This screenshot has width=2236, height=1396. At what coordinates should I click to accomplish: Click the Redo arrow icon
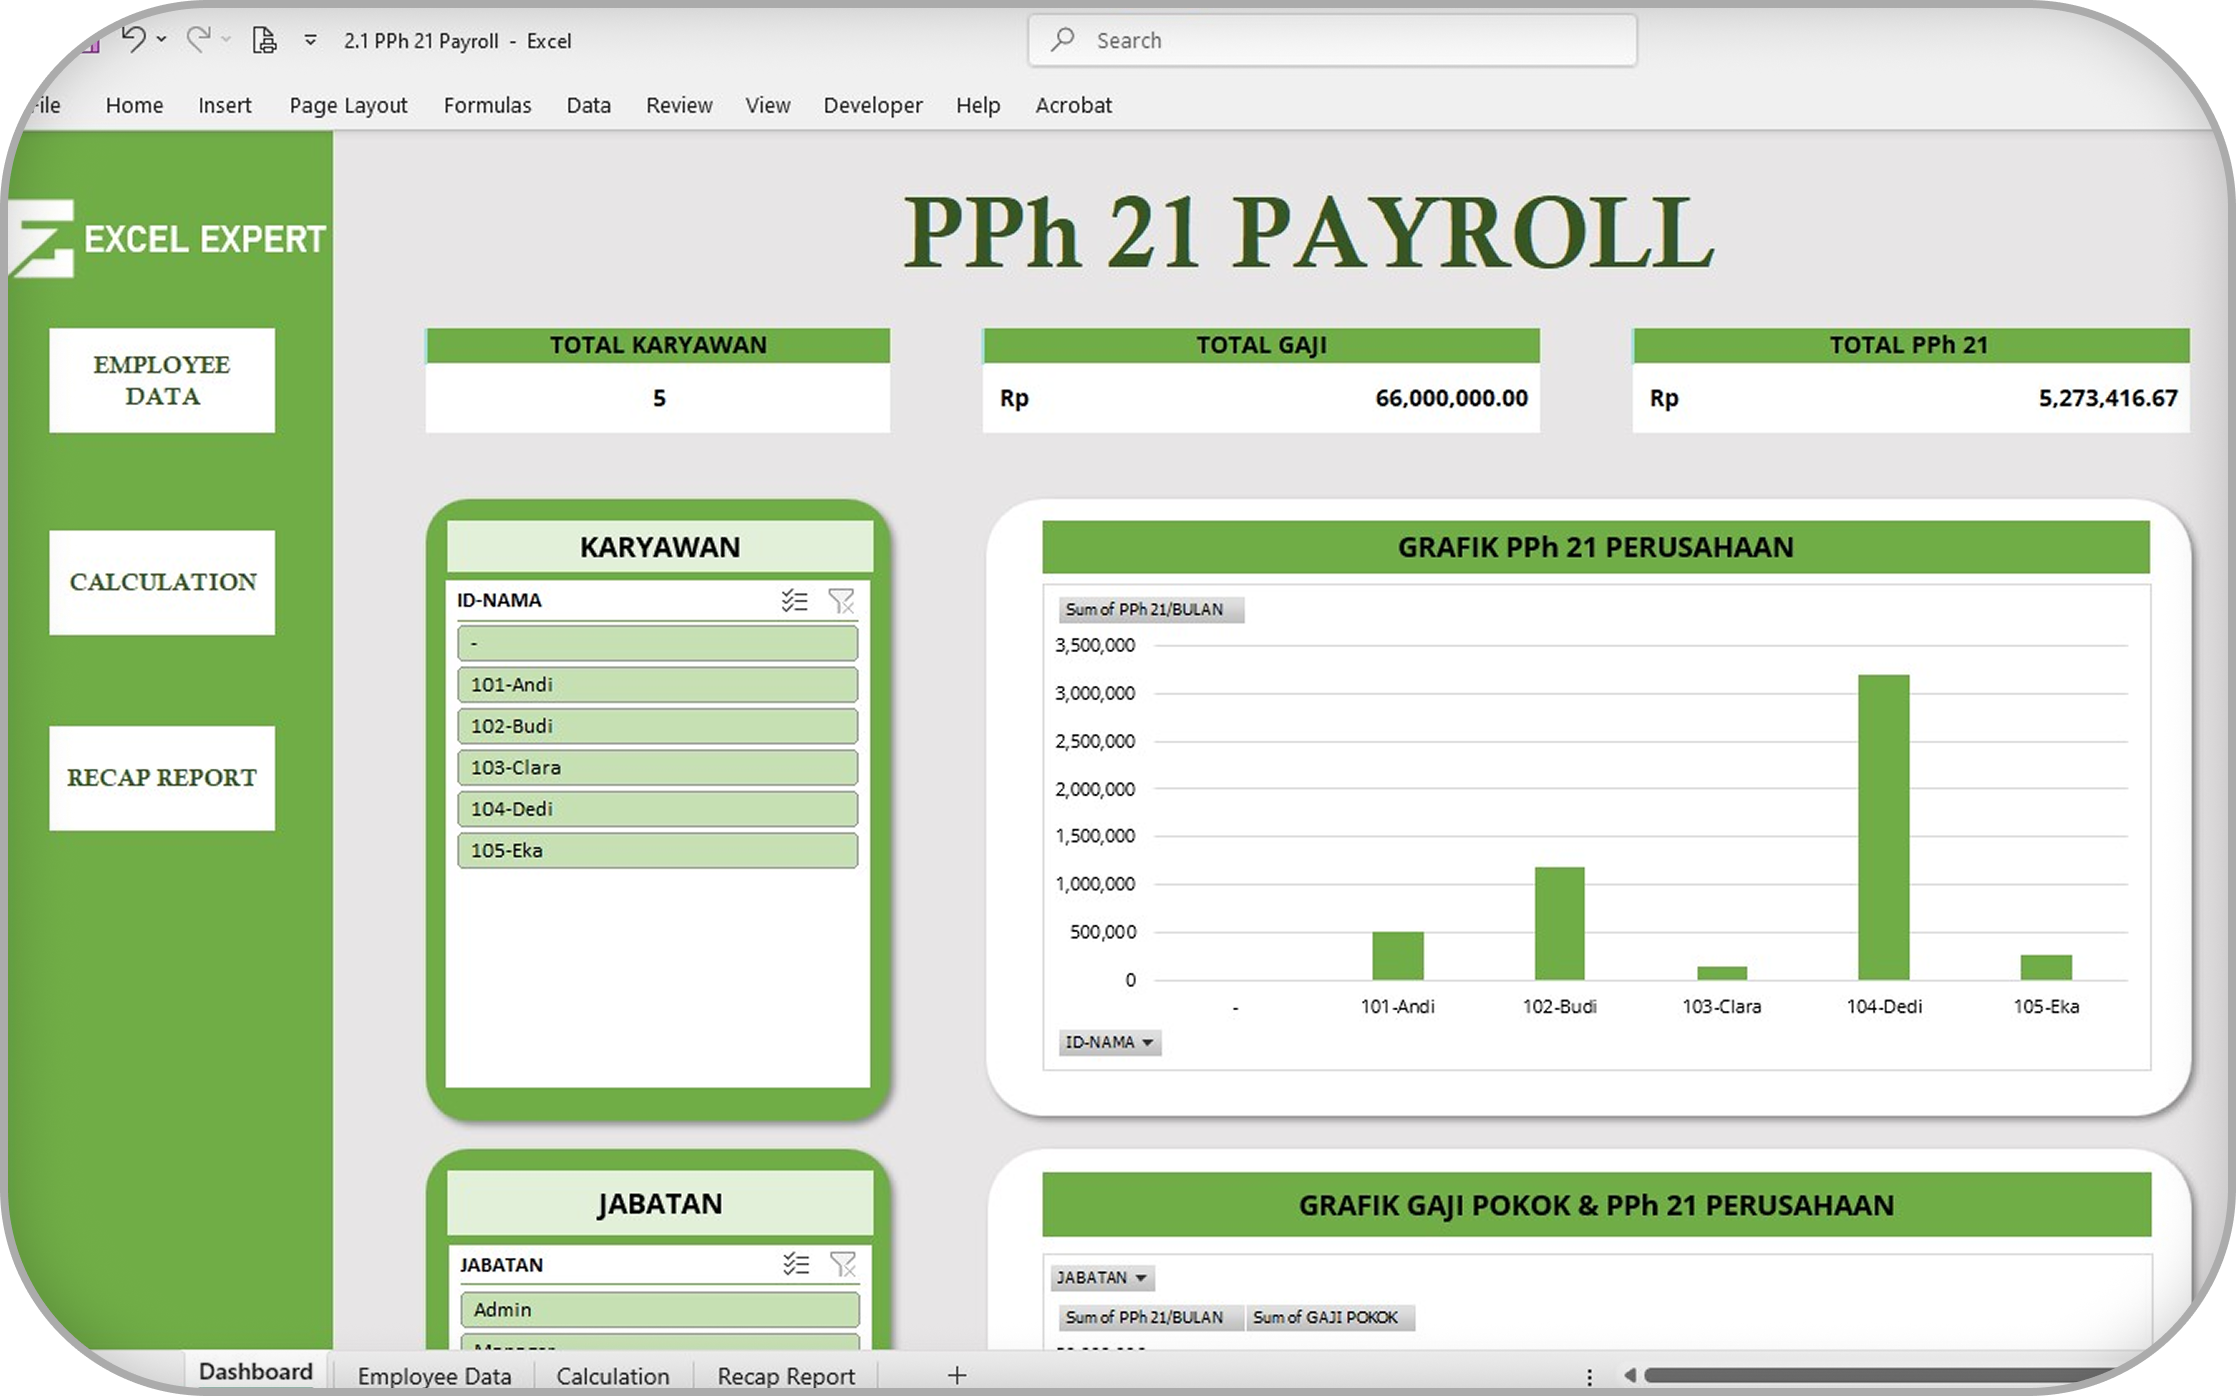(x=198, y=40)
